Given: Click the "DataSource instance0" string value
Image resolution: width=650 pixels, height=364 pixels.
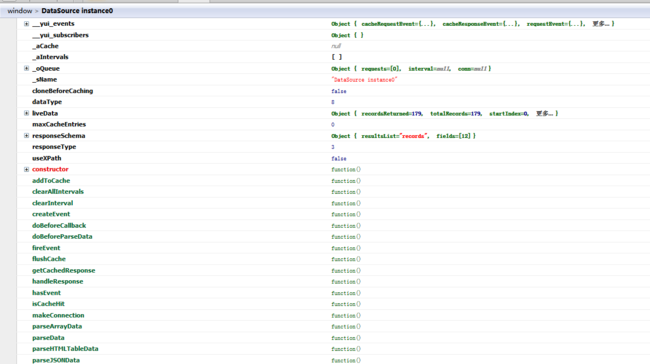Looking at the screenshot, I should (x=364, y=80).
